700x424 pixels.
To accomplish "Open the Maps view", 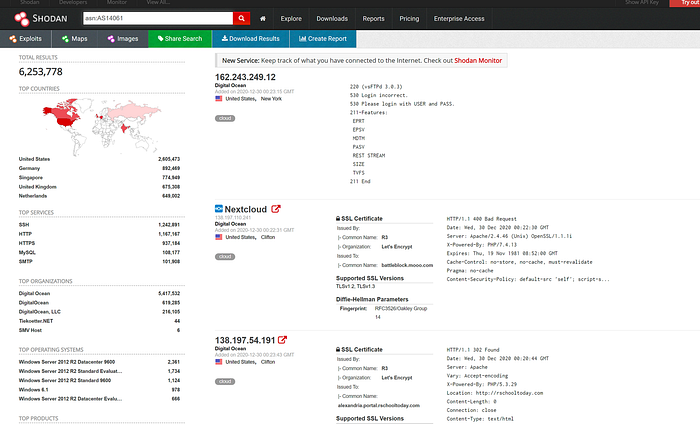I will click(75, 39).
